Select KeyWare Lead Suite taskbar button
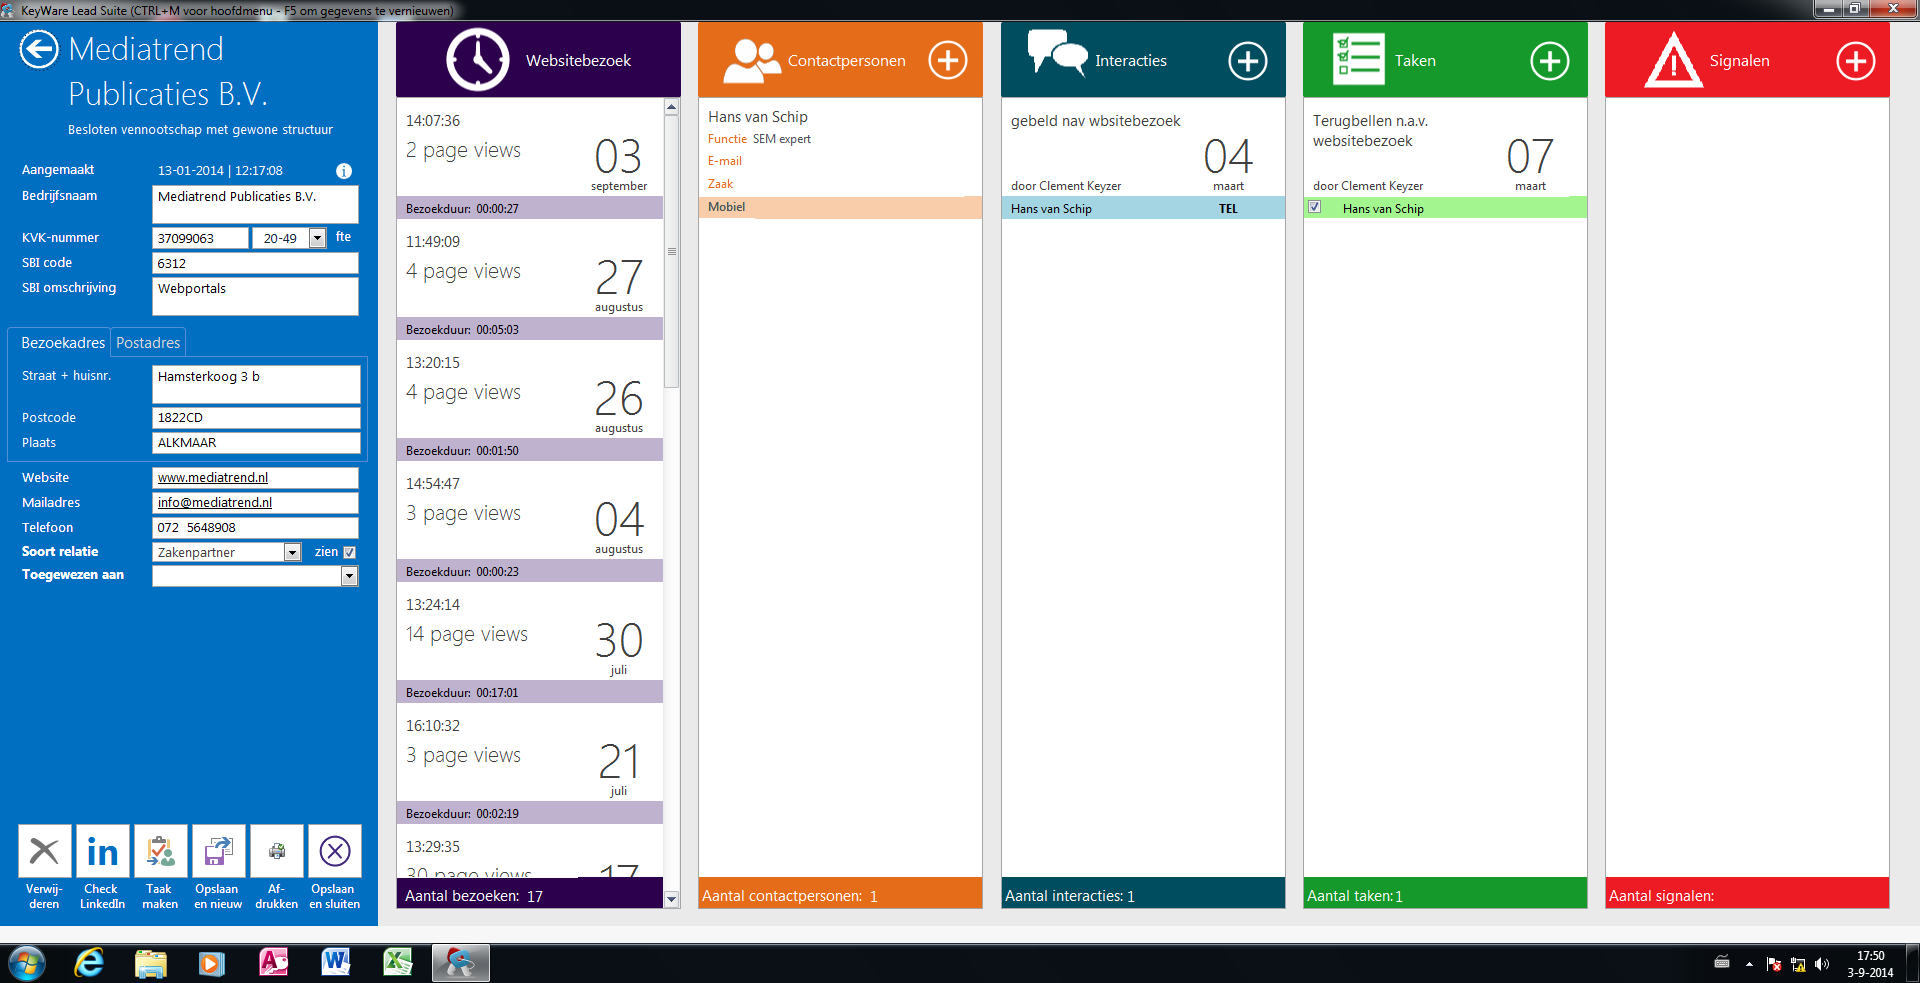The image size is (1920, 983). tap(460, 963)
